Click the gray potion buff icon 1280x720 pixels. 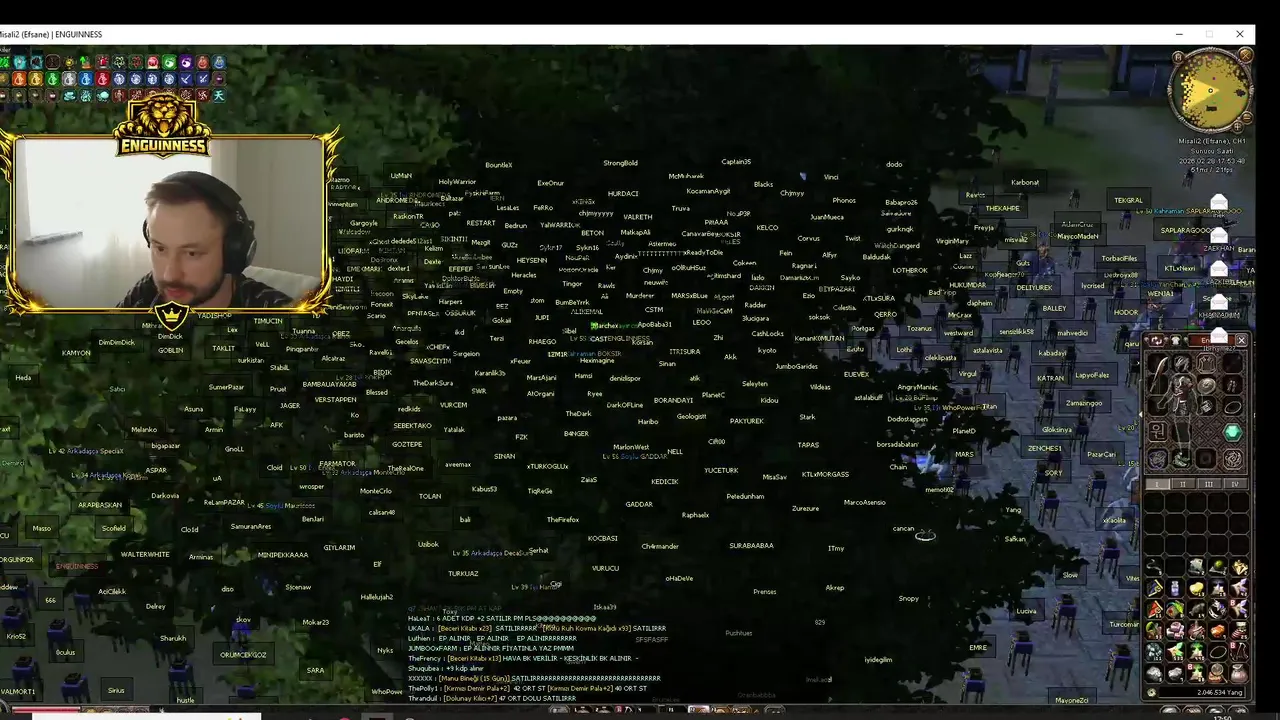(69, 78)
